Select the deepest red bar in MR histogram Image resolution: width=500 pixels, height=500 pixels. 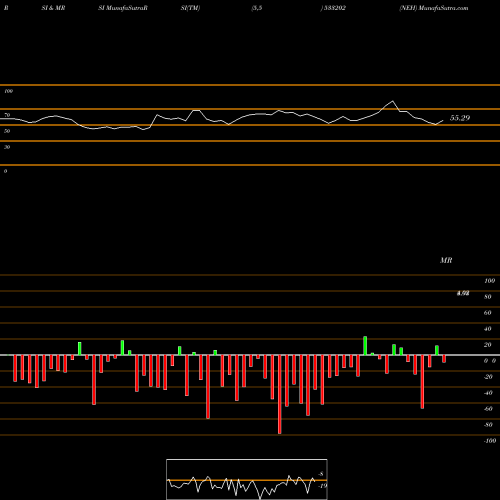pos(280,394)
